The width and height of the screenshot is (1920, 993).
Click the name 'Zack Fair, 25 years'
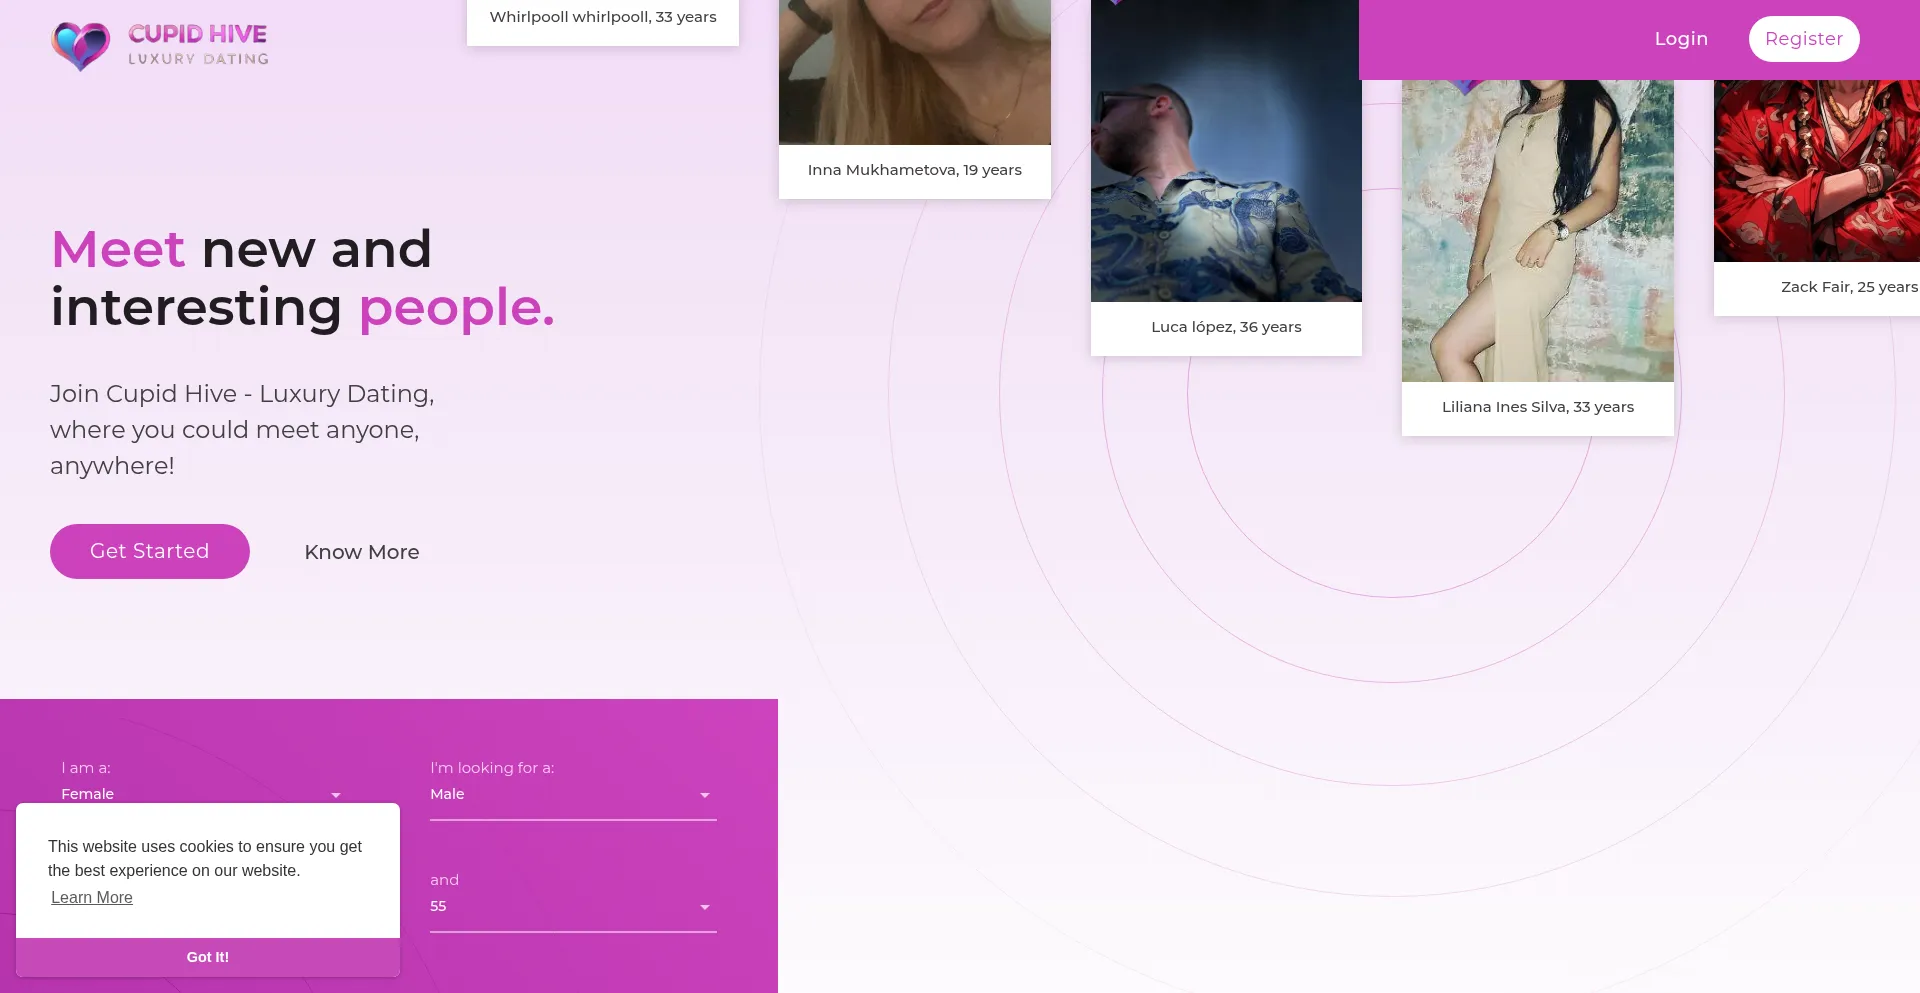pyautogui.click(x=1849, y=287)
